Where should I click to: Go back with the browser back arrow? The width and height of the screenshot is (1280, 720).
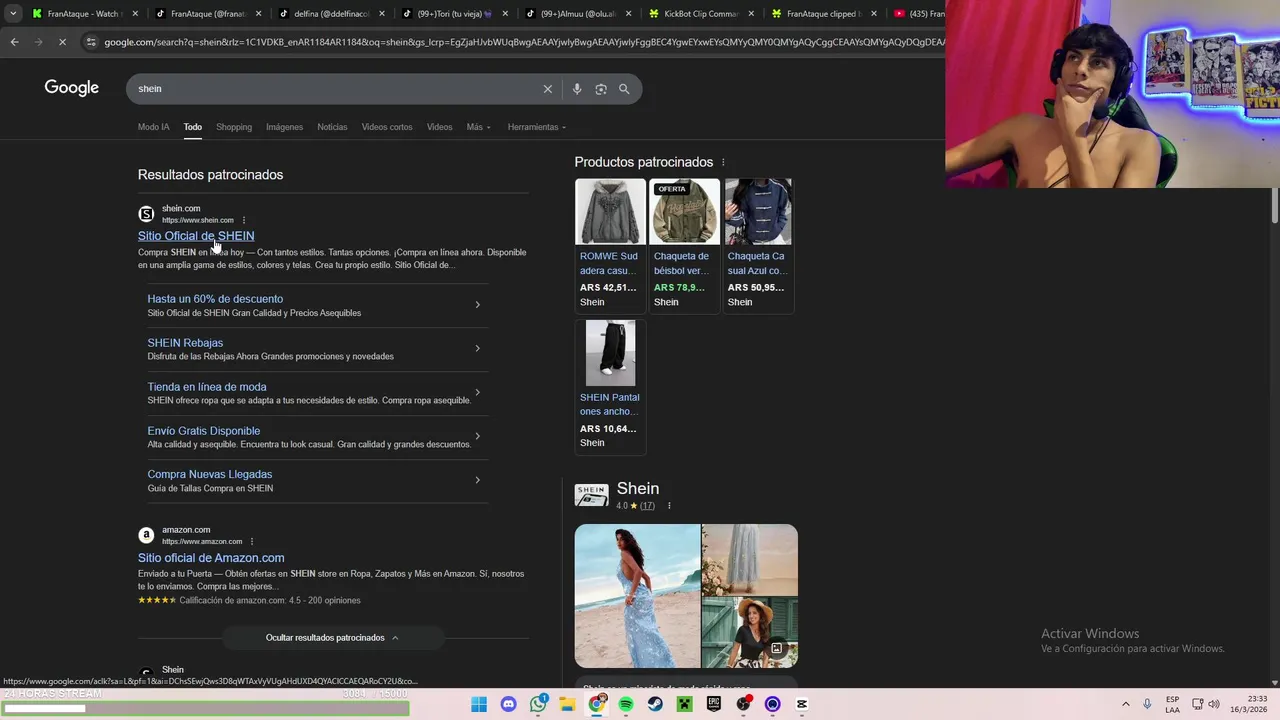click(x=14, y=42)
